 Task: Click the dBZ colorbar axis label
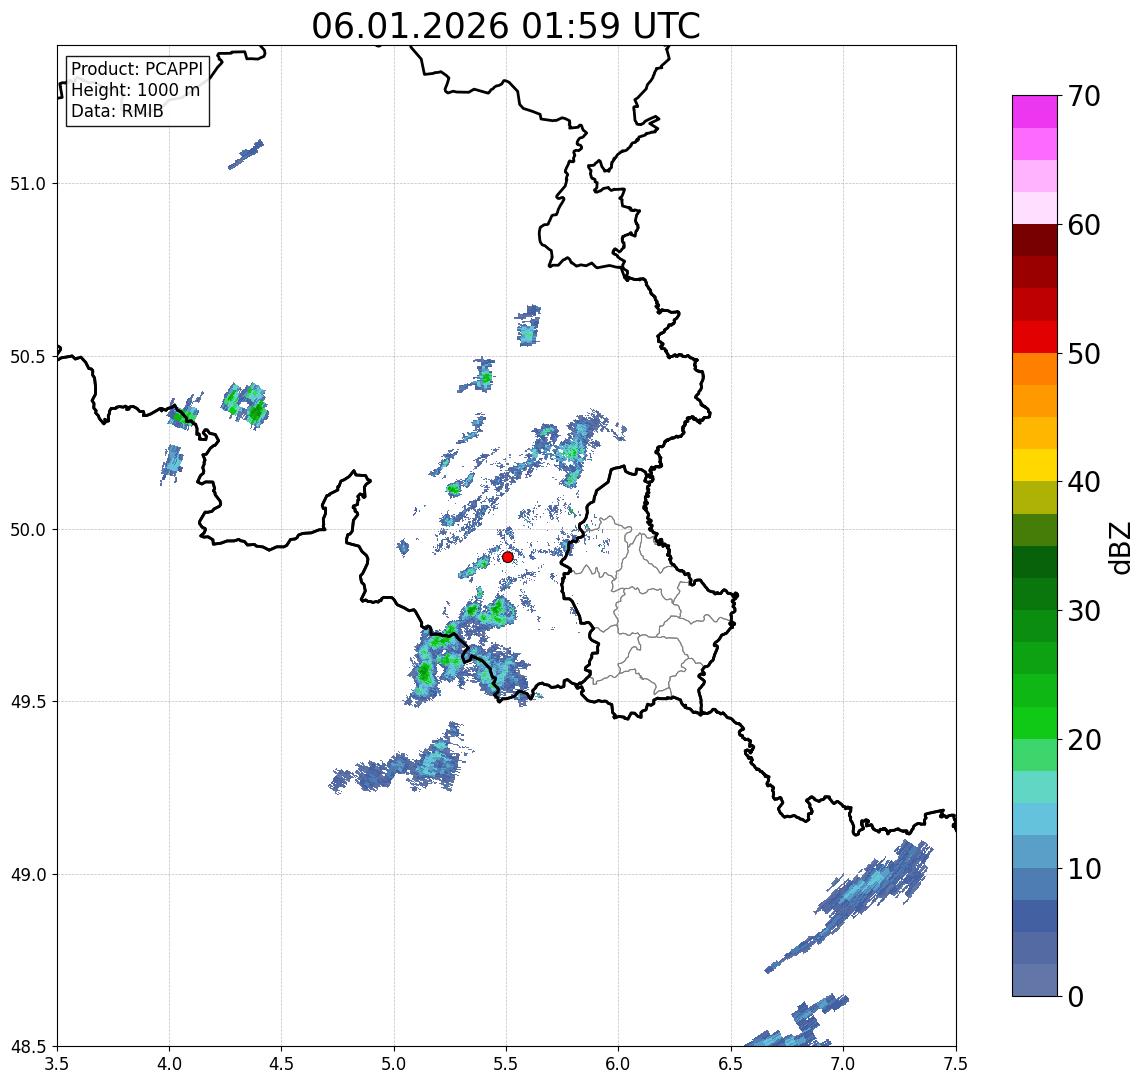pyautogui.click(x=1119, y=547)
